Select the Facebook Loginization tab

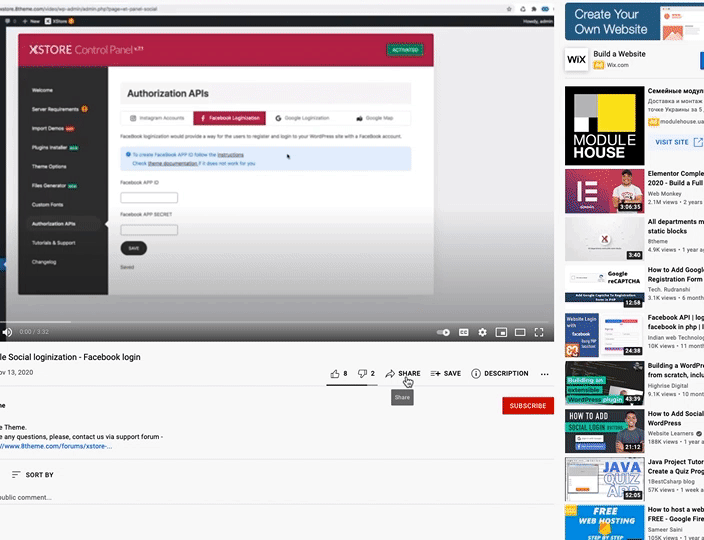pyautogui.click(x=229, y=118)
